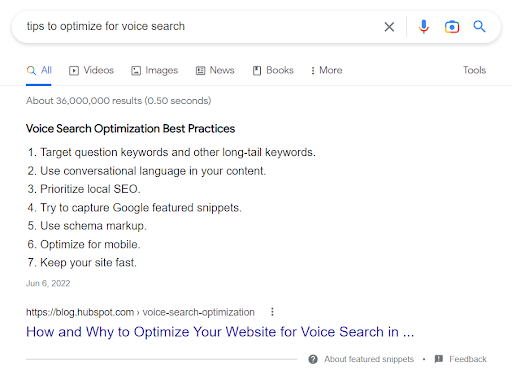Expand the Tools filter options

(x=474, y=70)
